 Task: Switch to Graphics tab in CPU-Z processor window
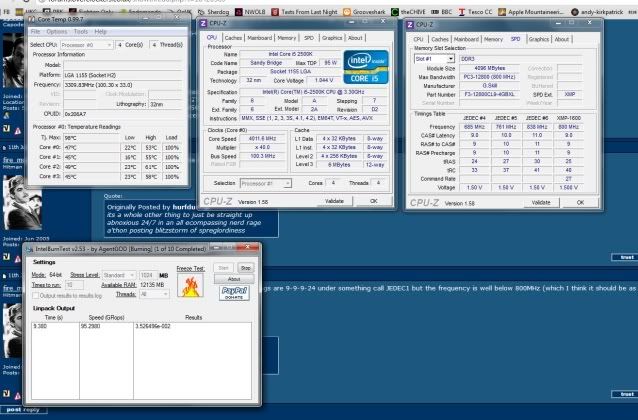[x=332, y=38]
